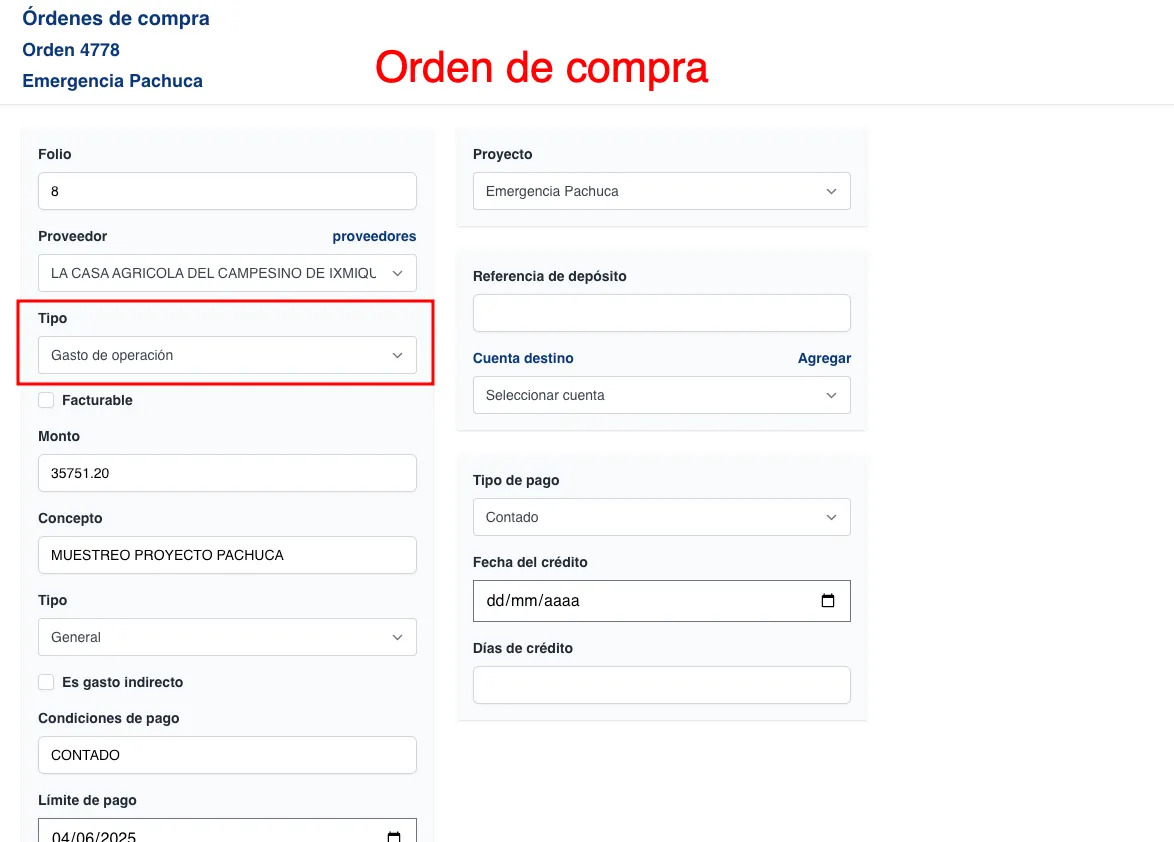
Task: Go to Órdenes de compra breadcrumb
Action: pos(116,18)
